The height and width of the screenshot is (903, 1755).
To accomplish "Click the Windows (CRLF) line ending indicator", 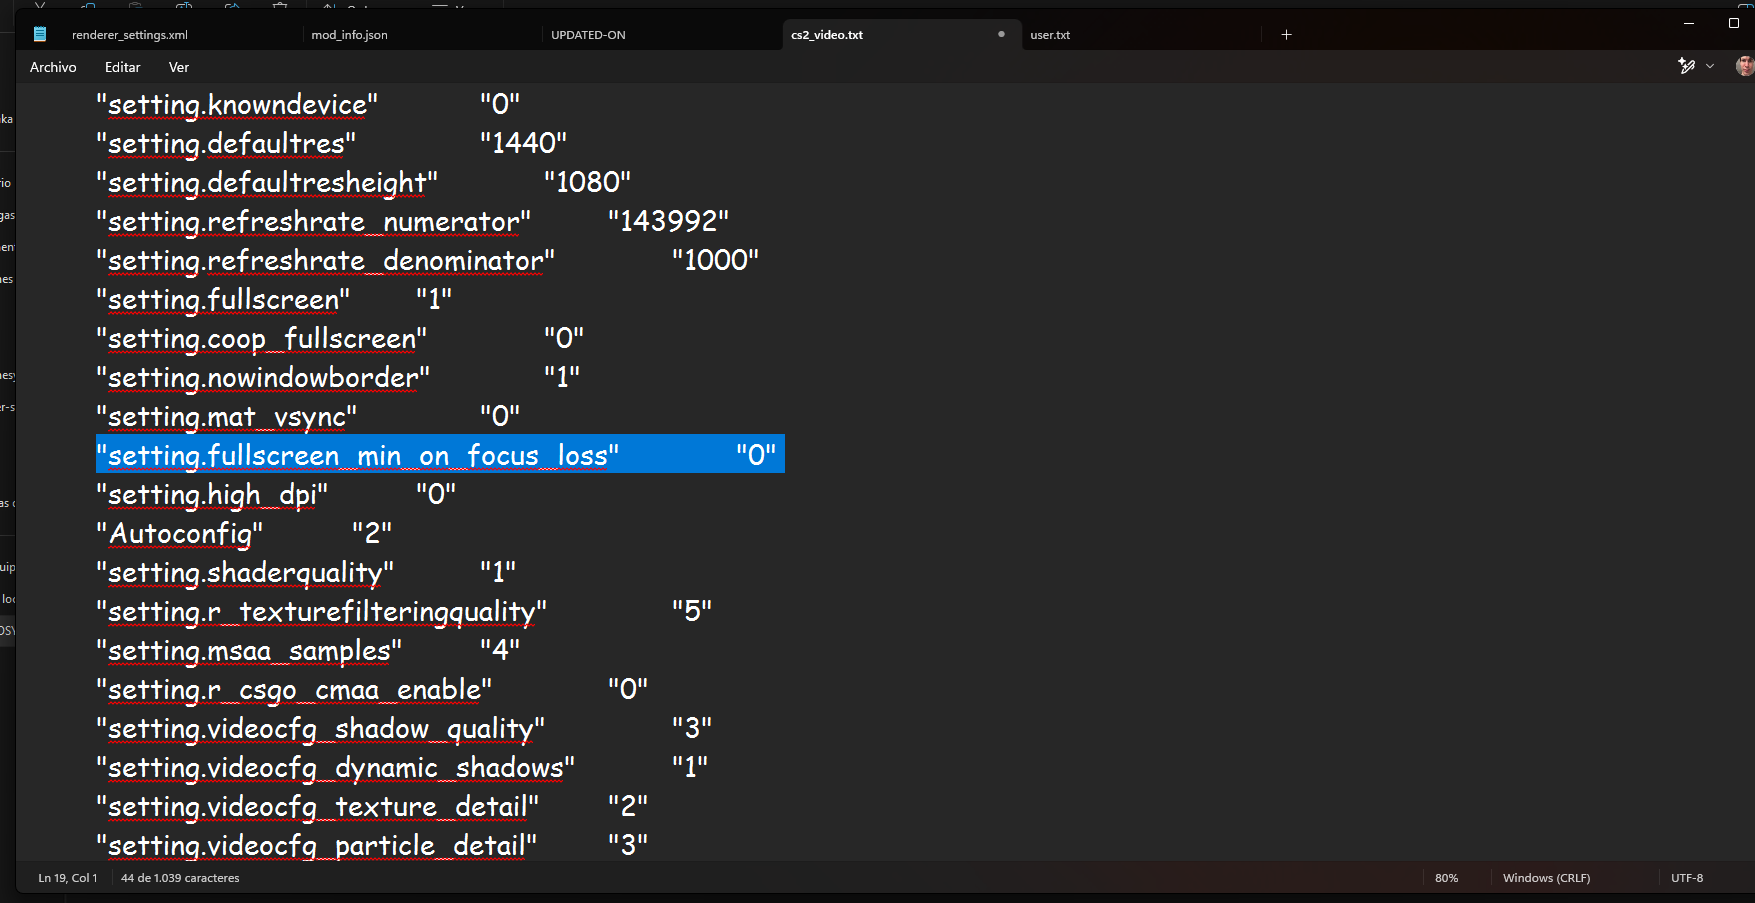I will [x=1546, y=878].
